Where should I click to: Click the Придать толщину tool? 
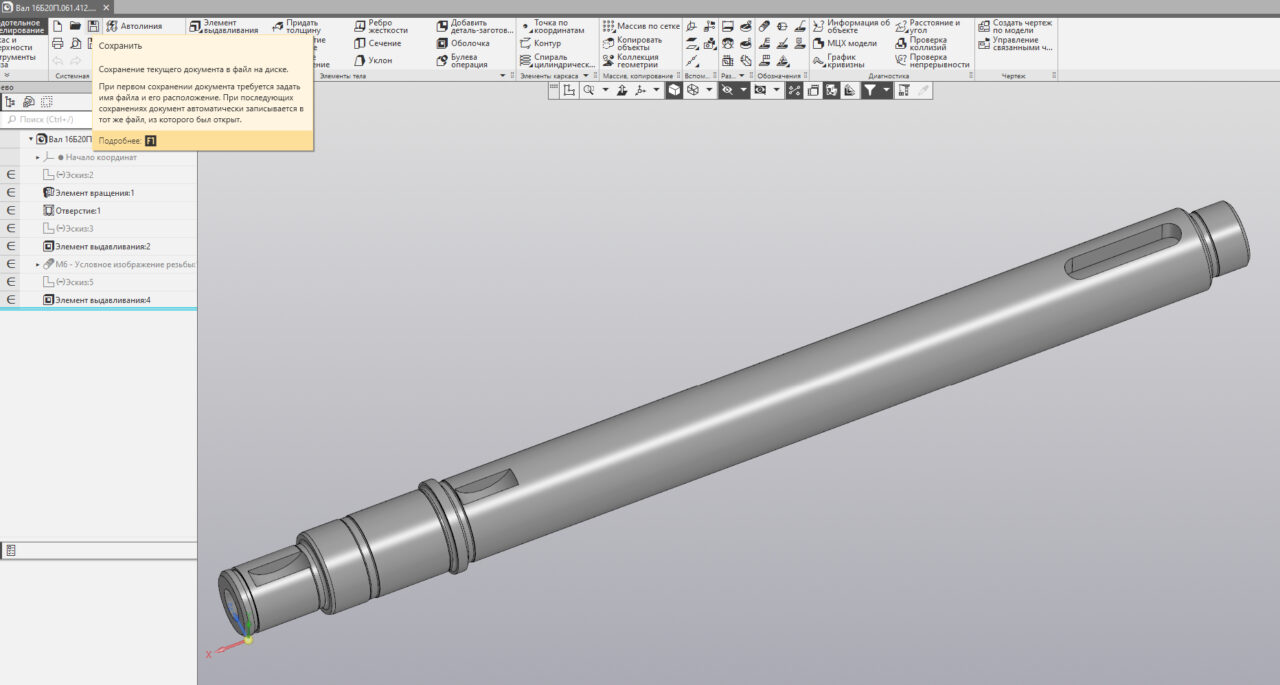point(295,26)
